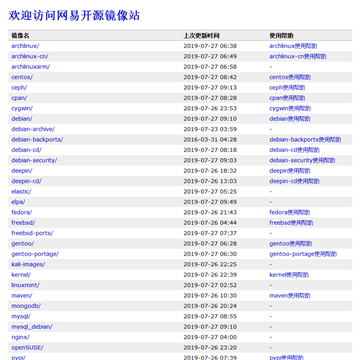
Task: Open mongodb/ directory link
Action: 26,306
